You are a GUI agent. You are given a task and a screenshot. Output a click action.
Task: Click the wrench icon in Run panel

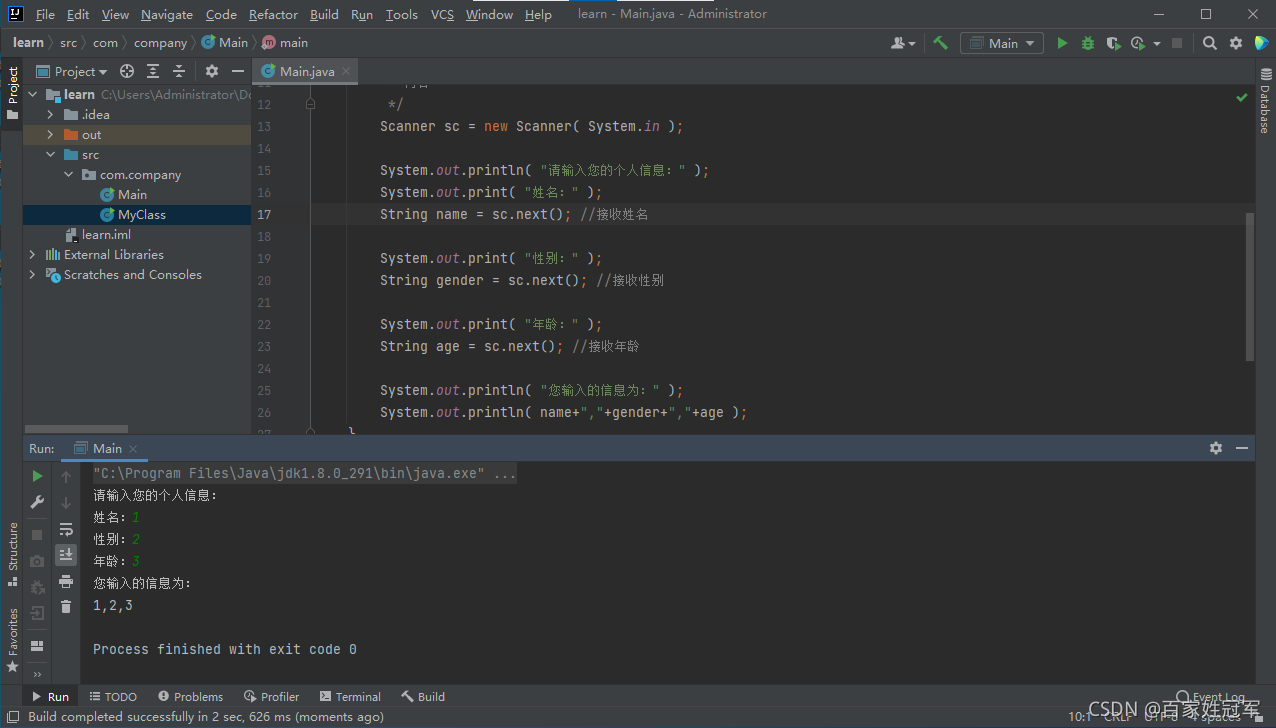[37, 502]
